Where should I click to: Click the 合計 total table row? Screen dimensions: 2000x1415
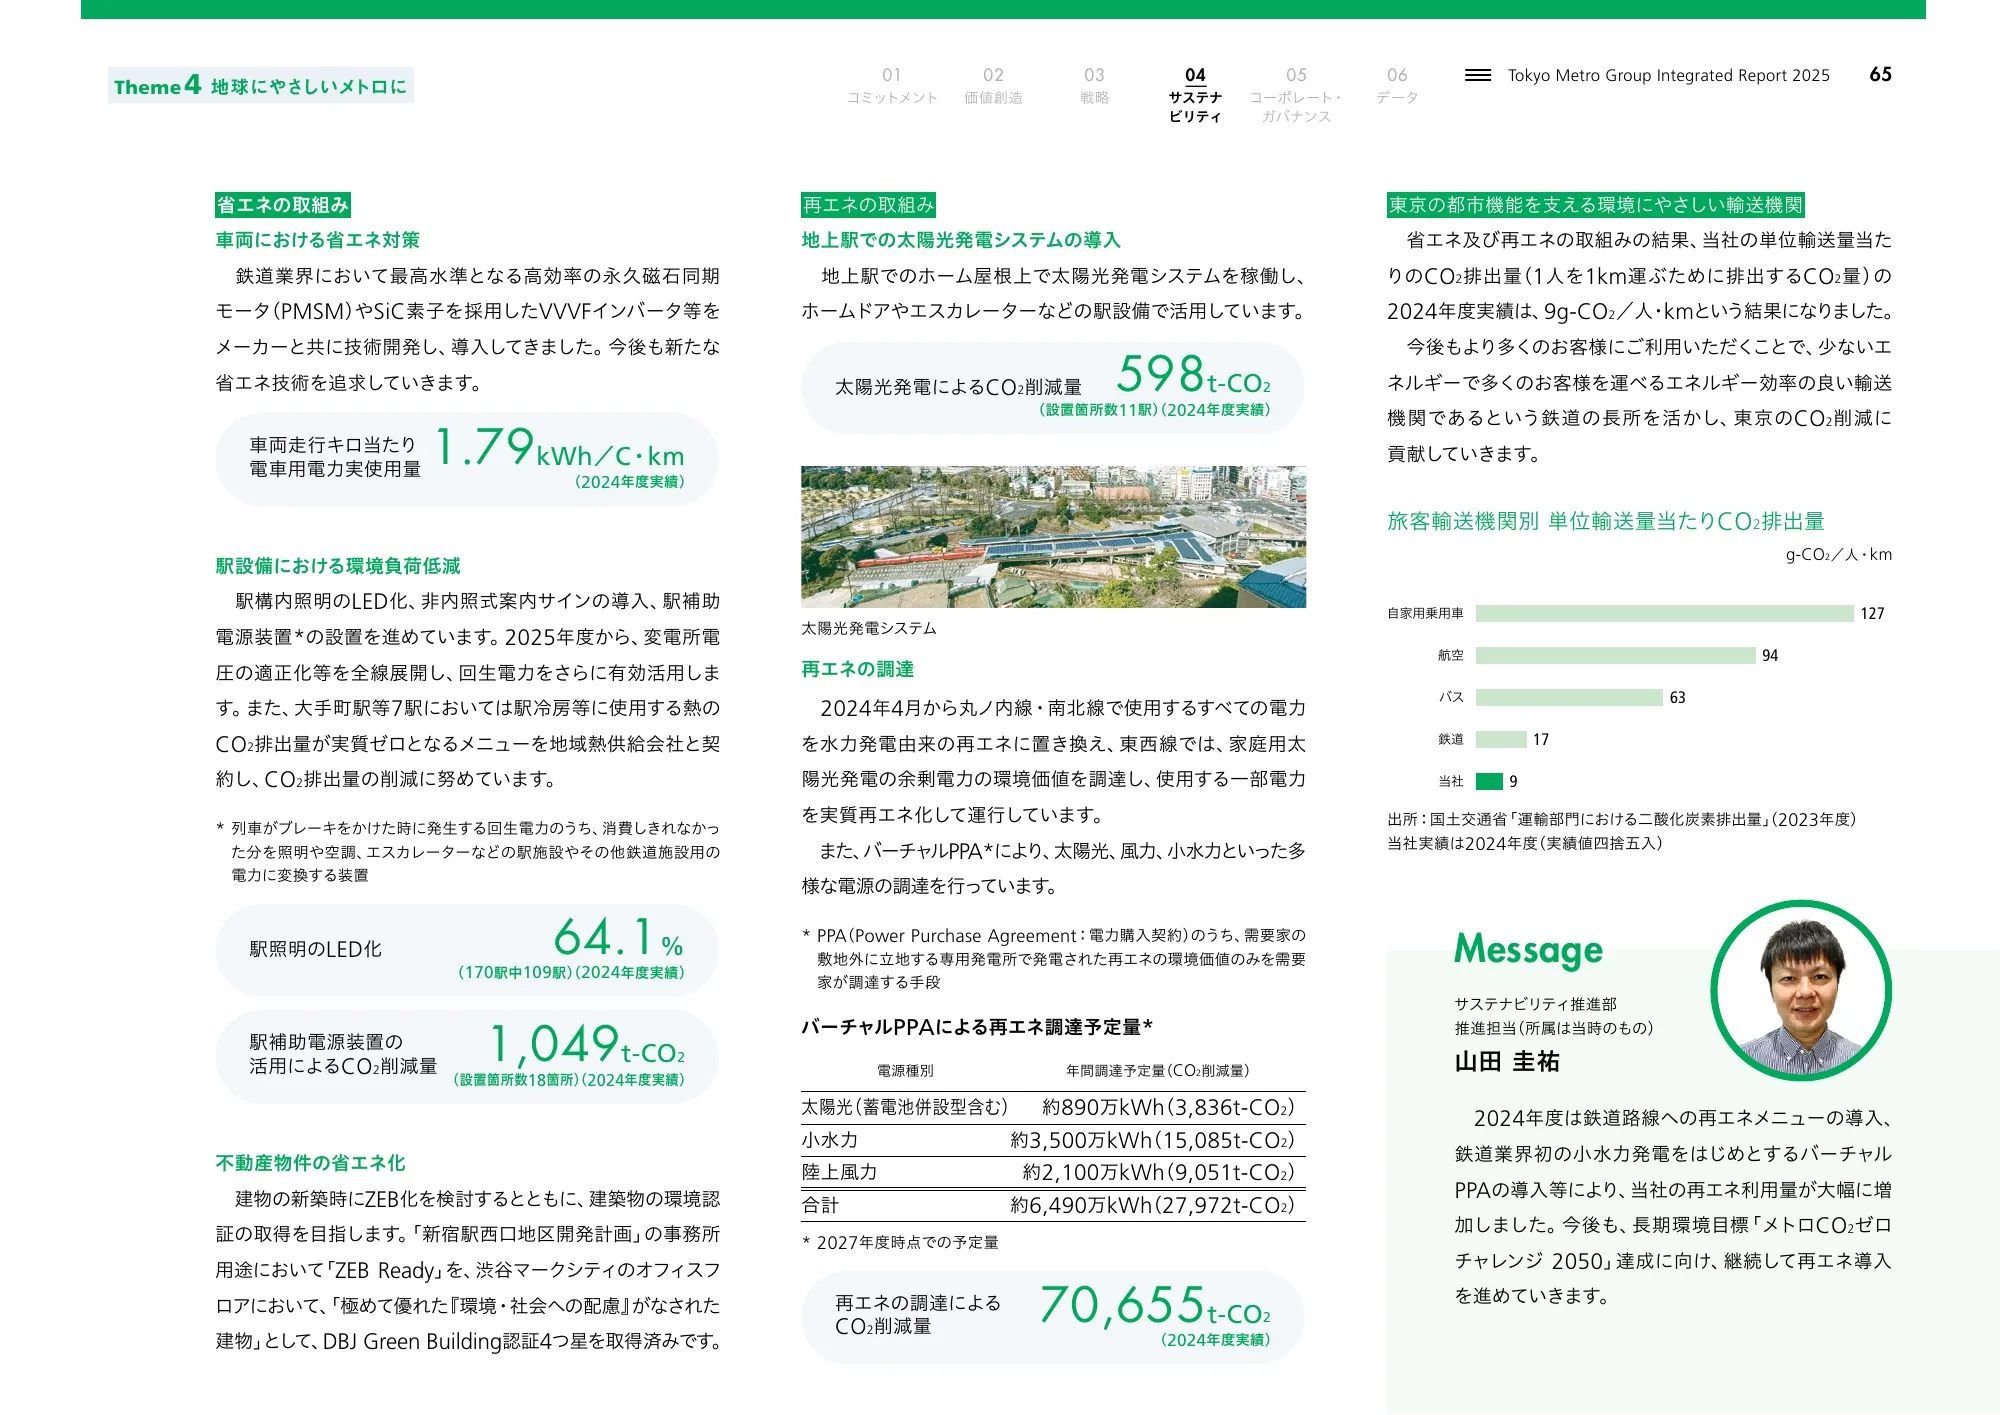tap(1053, 1206)
